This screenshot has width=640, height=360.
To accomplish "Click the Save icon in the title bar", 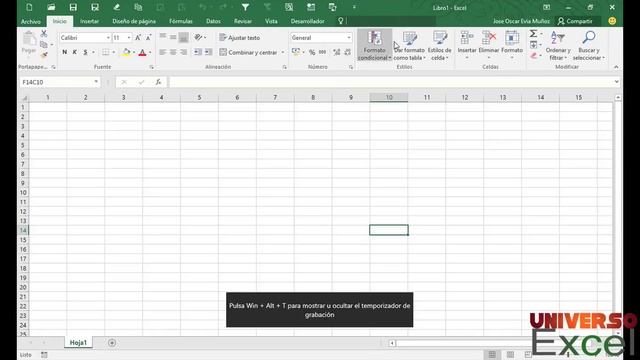I will 73,7.
